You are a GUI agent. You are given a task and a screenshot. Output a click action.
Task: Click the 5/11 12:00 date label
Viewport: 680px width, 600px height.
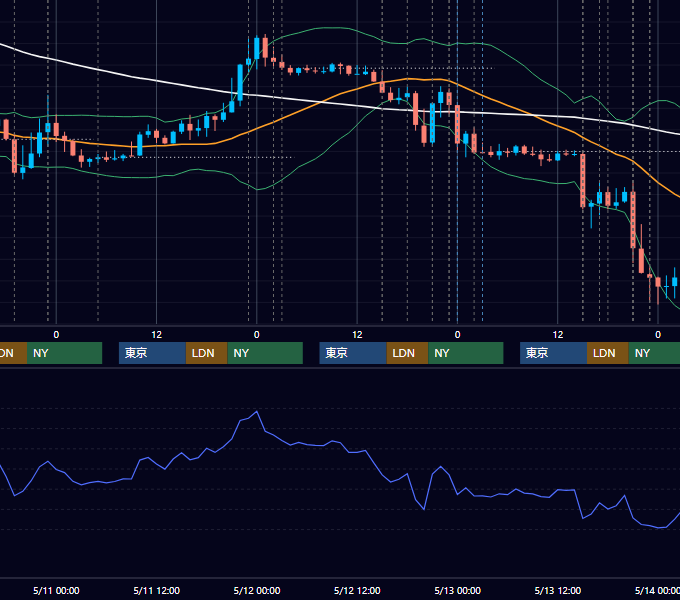pos(157,590)
